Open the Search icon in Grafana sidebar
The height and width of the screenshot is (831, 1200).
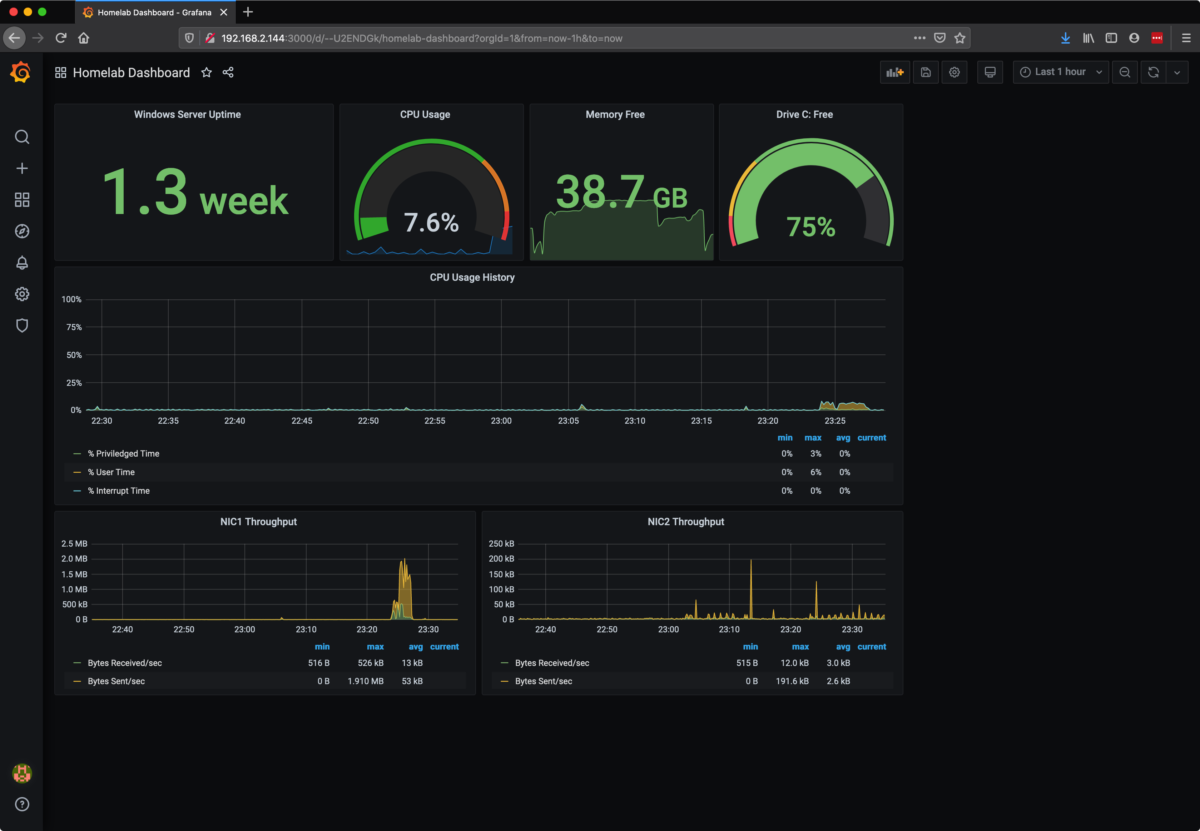22,137
